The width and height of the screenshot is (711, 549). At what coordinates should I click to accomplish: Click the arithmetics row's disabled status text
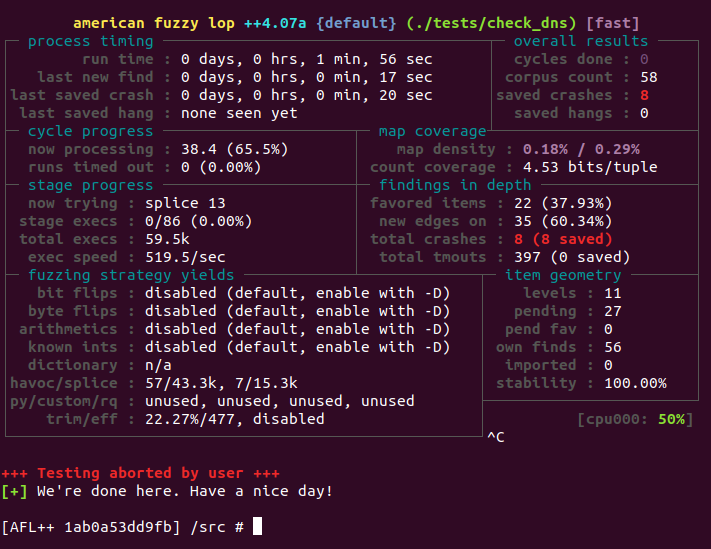point(297,329)
